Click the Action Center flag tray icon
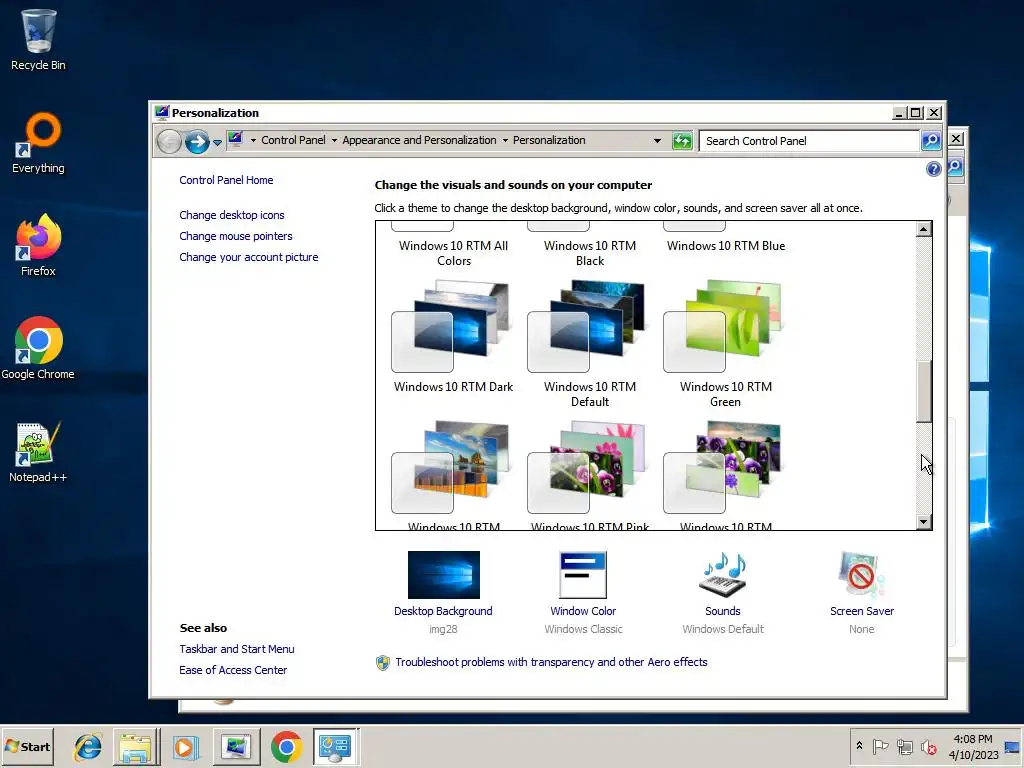Screen dimensions: 1024x768 880,746
